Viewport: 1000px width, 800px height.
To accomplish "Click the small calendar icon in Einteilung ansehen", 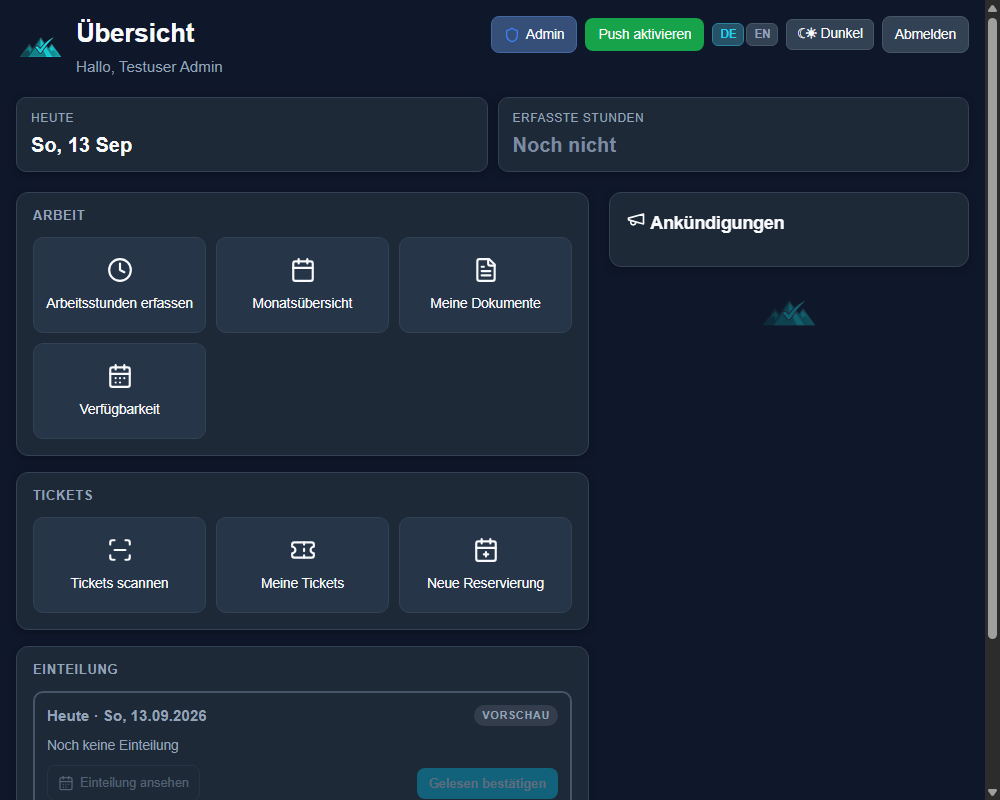I will coord(66,783).
